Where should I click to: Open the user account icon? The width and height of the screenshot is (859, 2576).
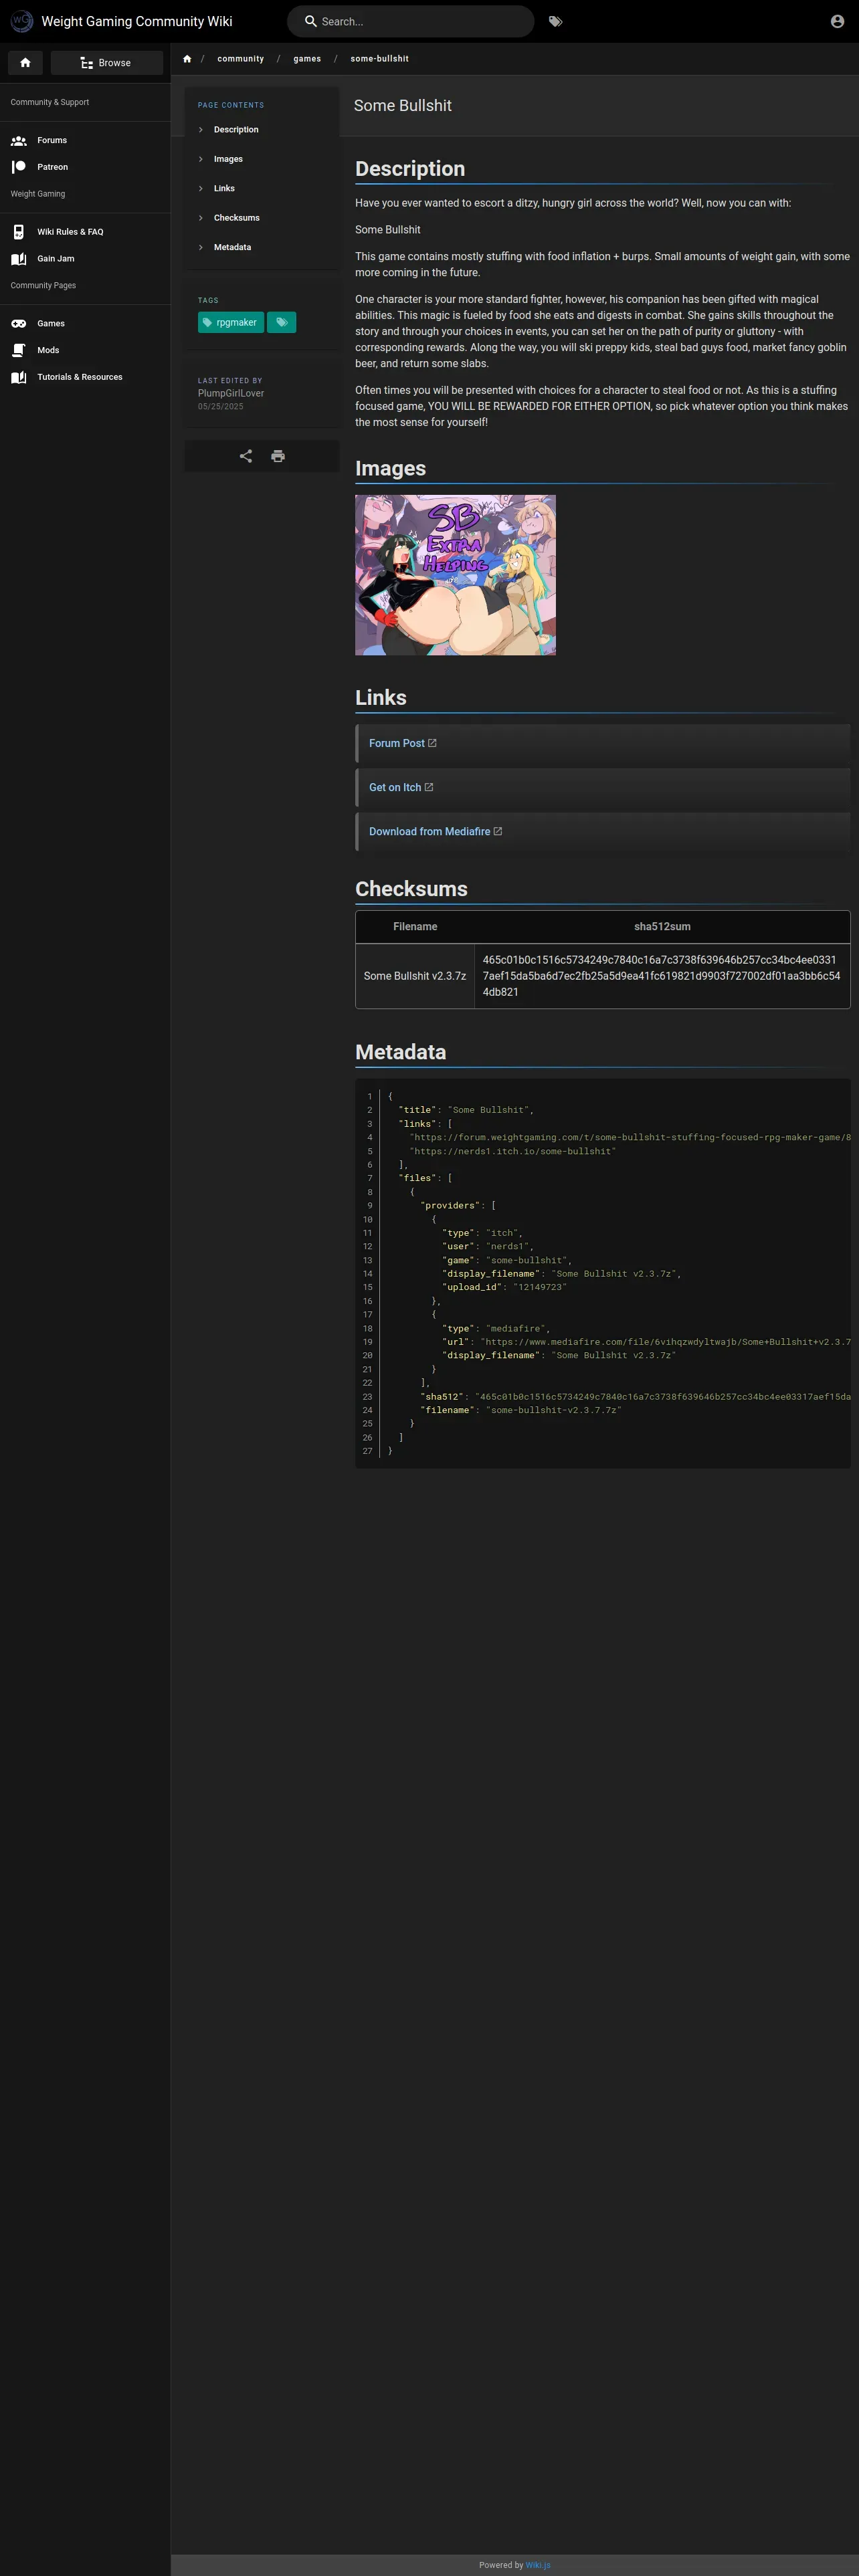point(837,21)
